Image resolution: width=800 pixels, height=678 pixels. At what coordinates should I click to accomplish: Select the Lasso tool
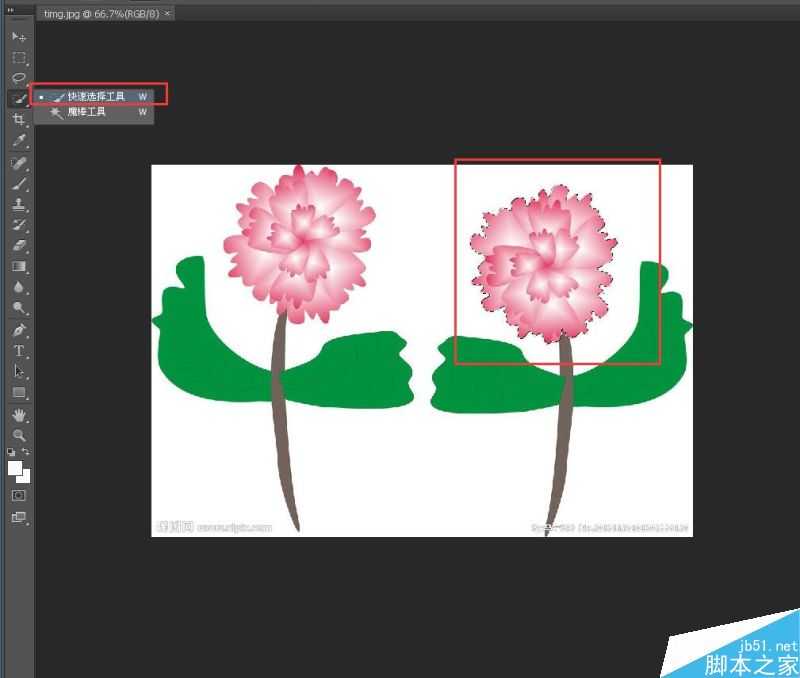point(18,78)
